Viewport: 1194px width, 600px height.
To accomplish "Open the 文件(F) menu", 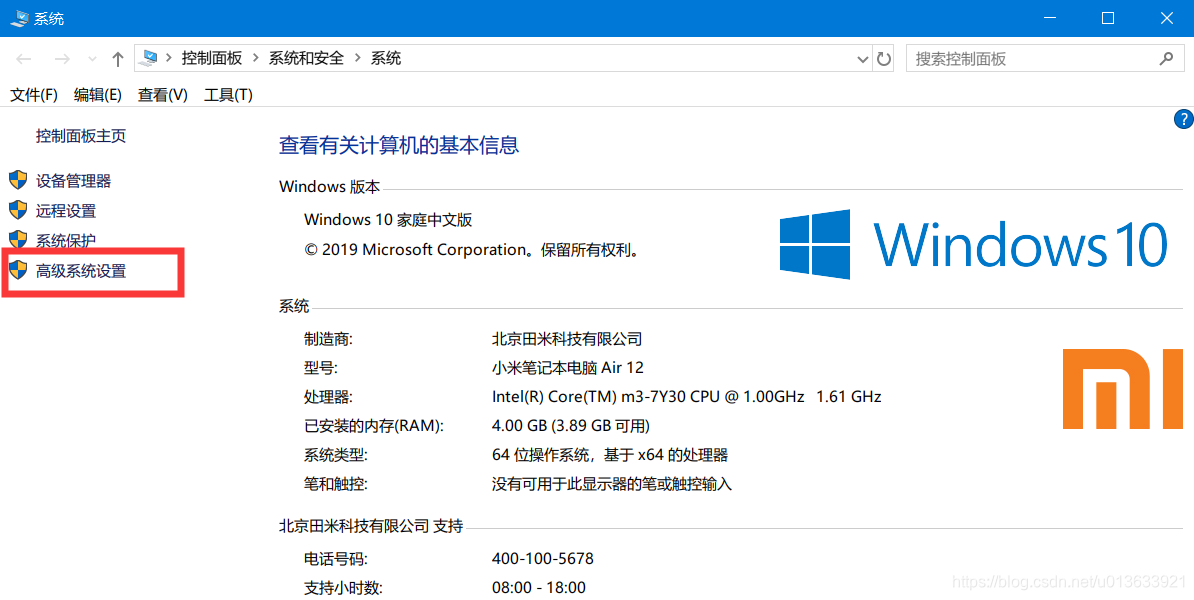I will [x=34, y=95].
